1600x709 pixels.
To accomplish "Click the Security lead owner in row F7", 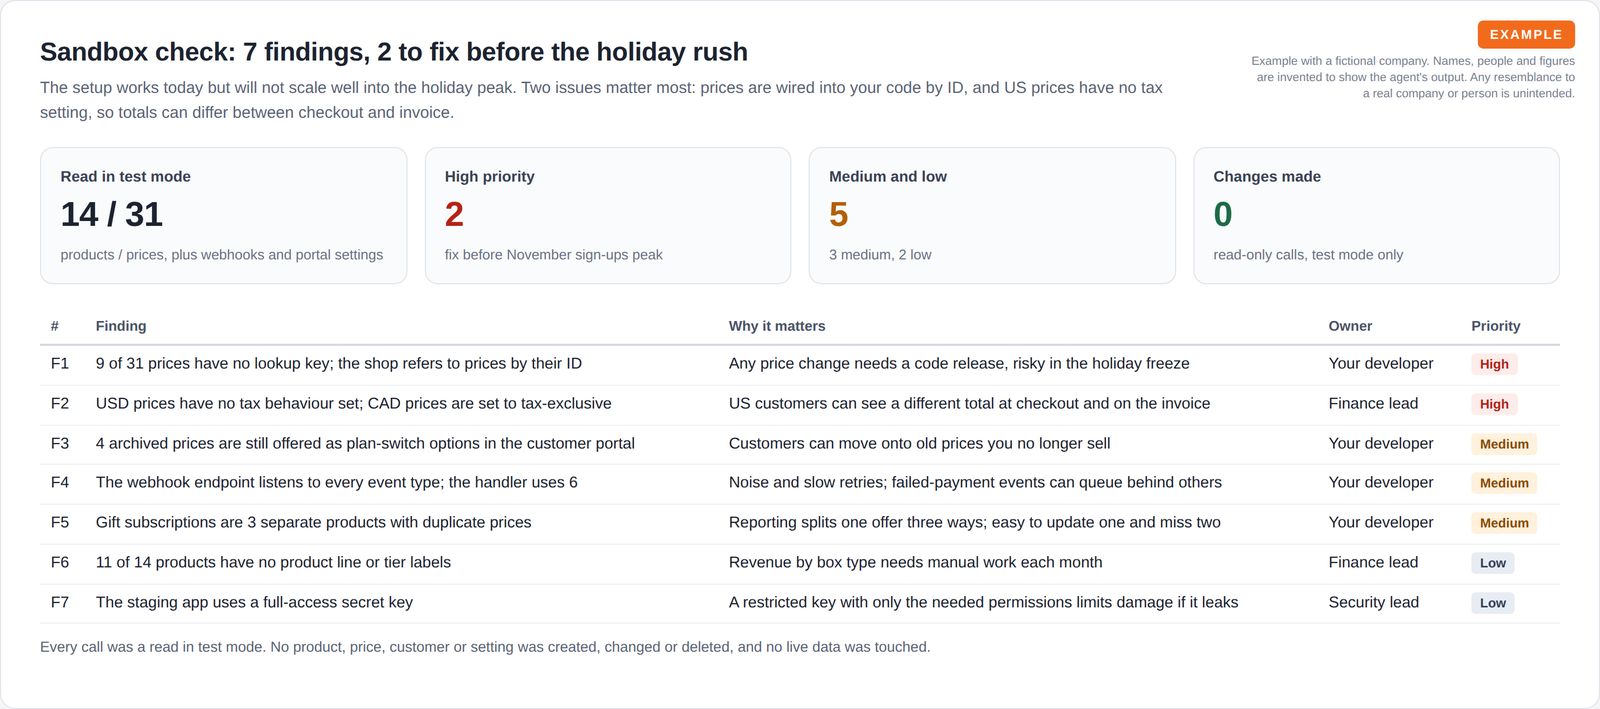I will [x=1373, y=602].
